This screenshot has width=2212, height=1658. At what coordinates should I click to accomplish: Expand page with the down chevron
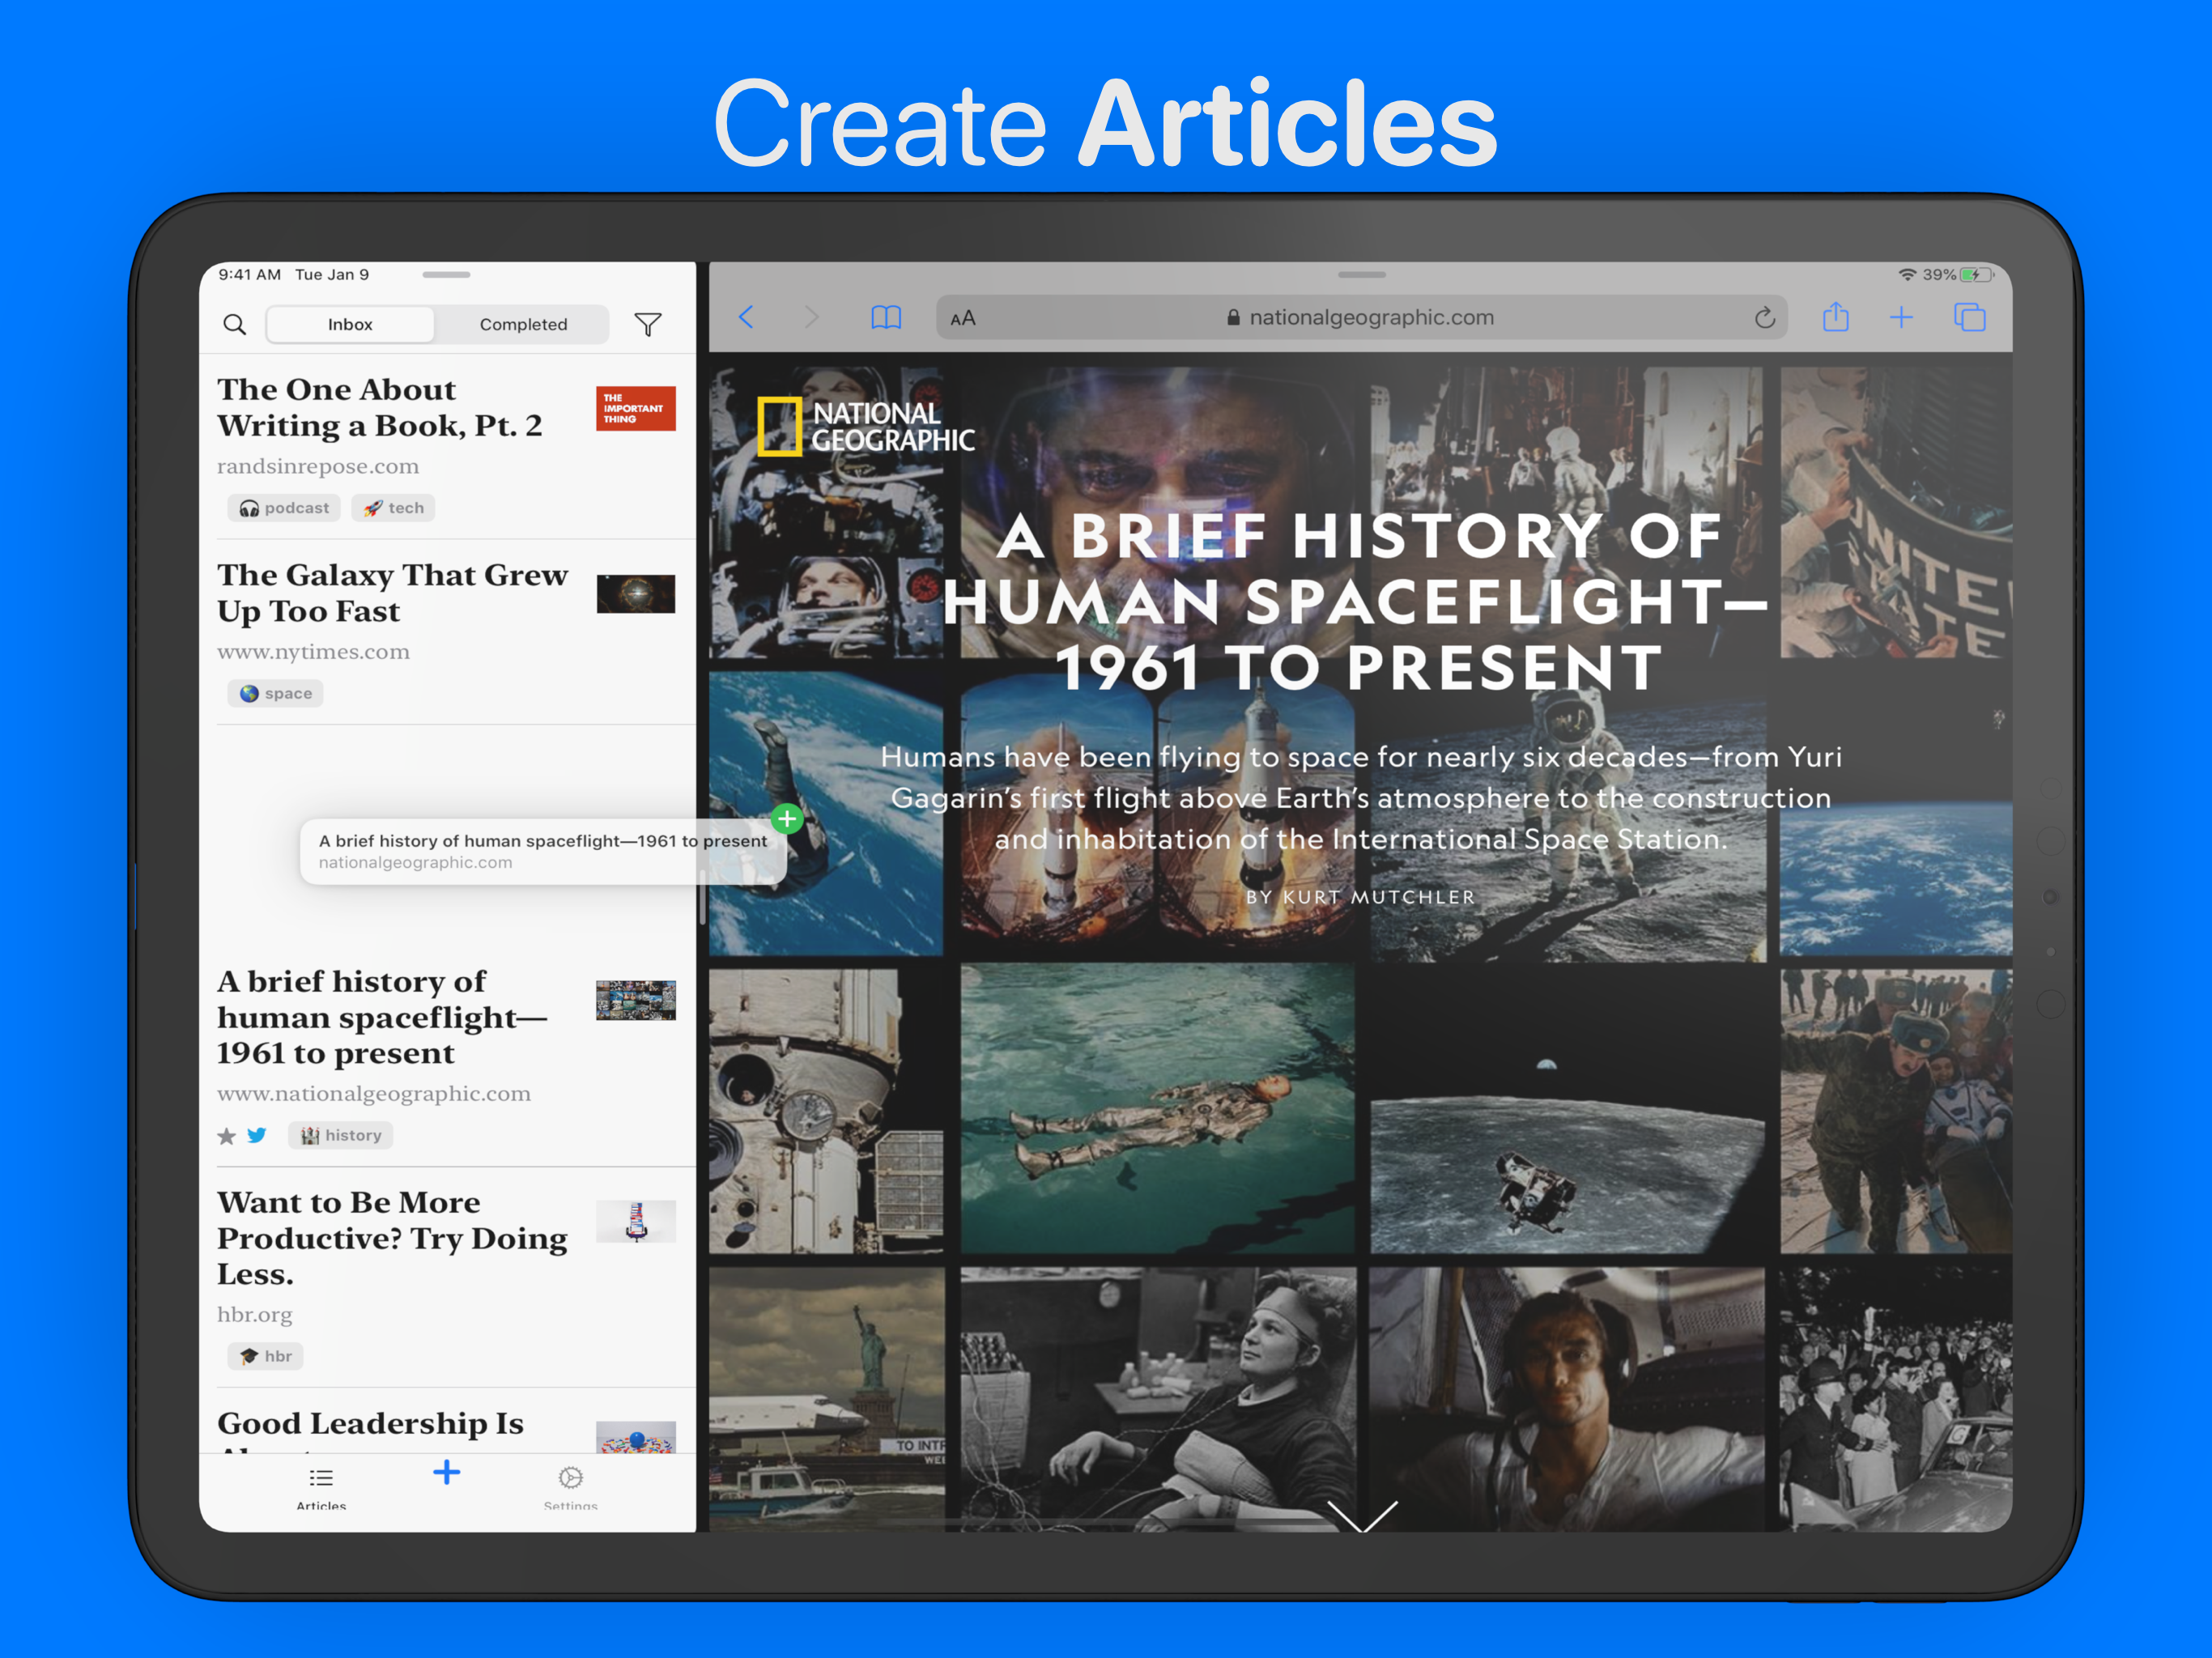[1362, 1515]
